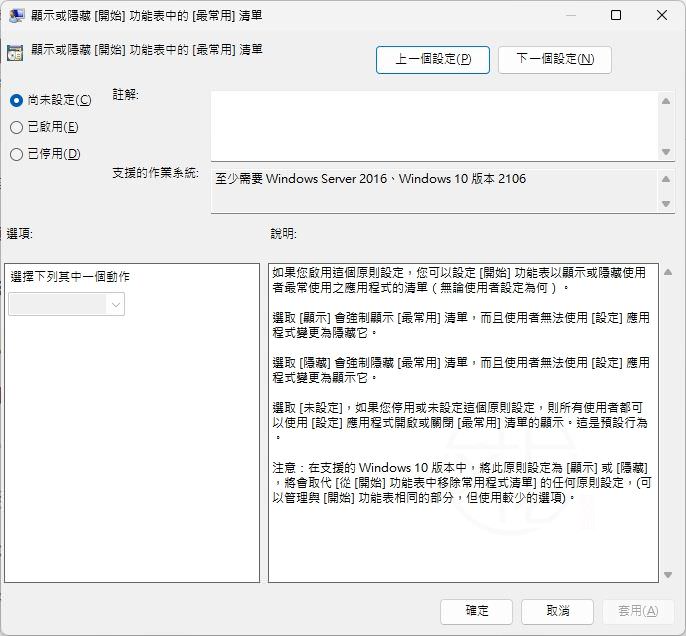The height and width of the screenshot is (636, 686).
Task: Minimize the dialog window
Action: click(570, 16)
